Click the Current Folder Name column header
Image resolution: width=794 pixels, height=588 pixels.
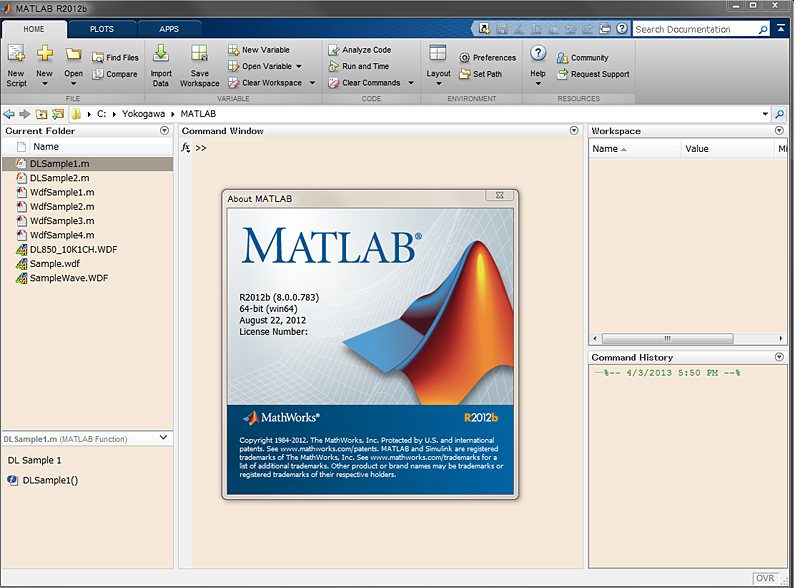coord(46,147)
